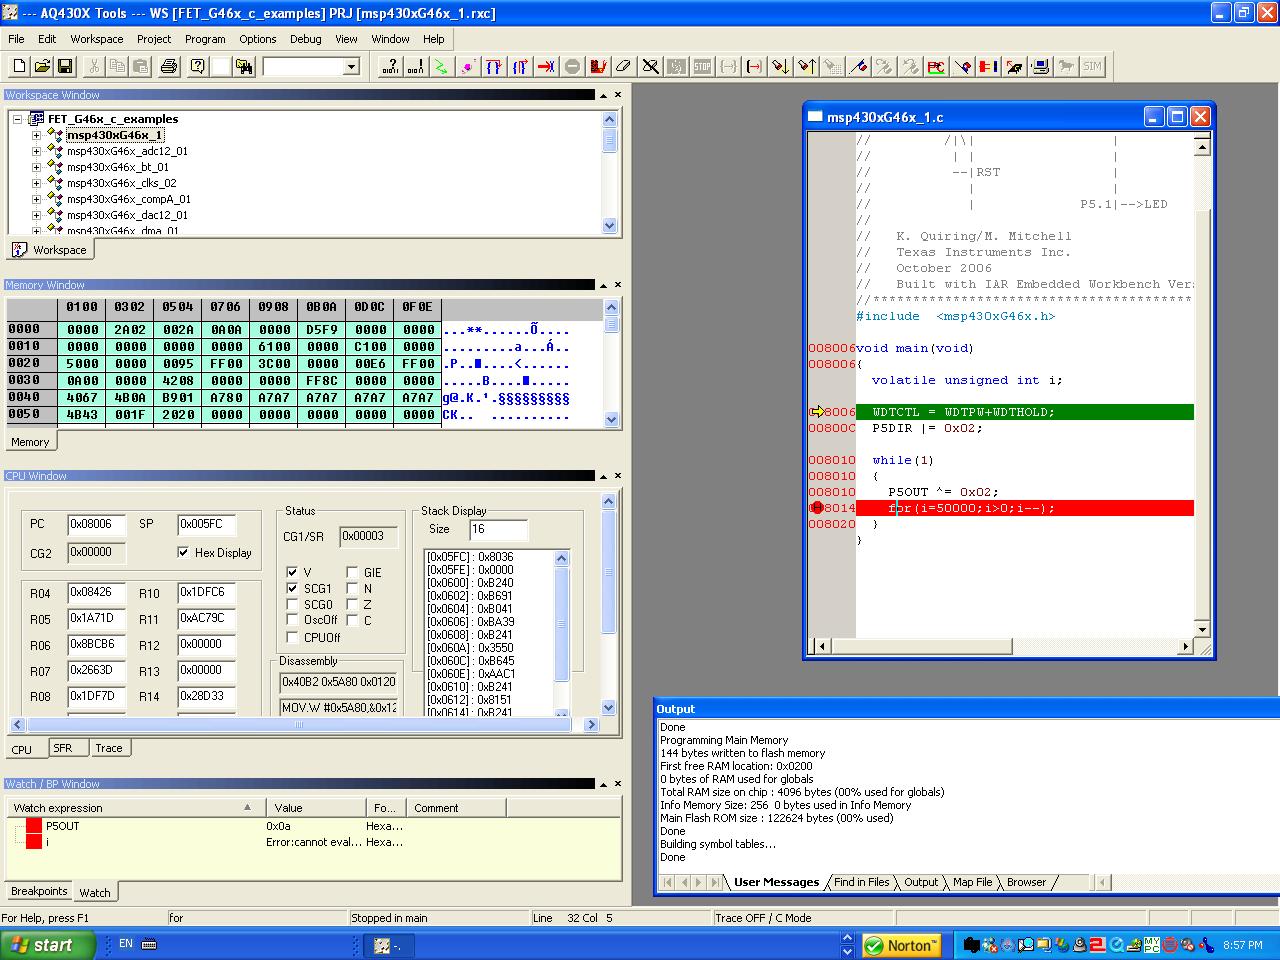Check the SCG0 status flag
Viewport: 1280px width, 960px height.
tap(292, 604)
